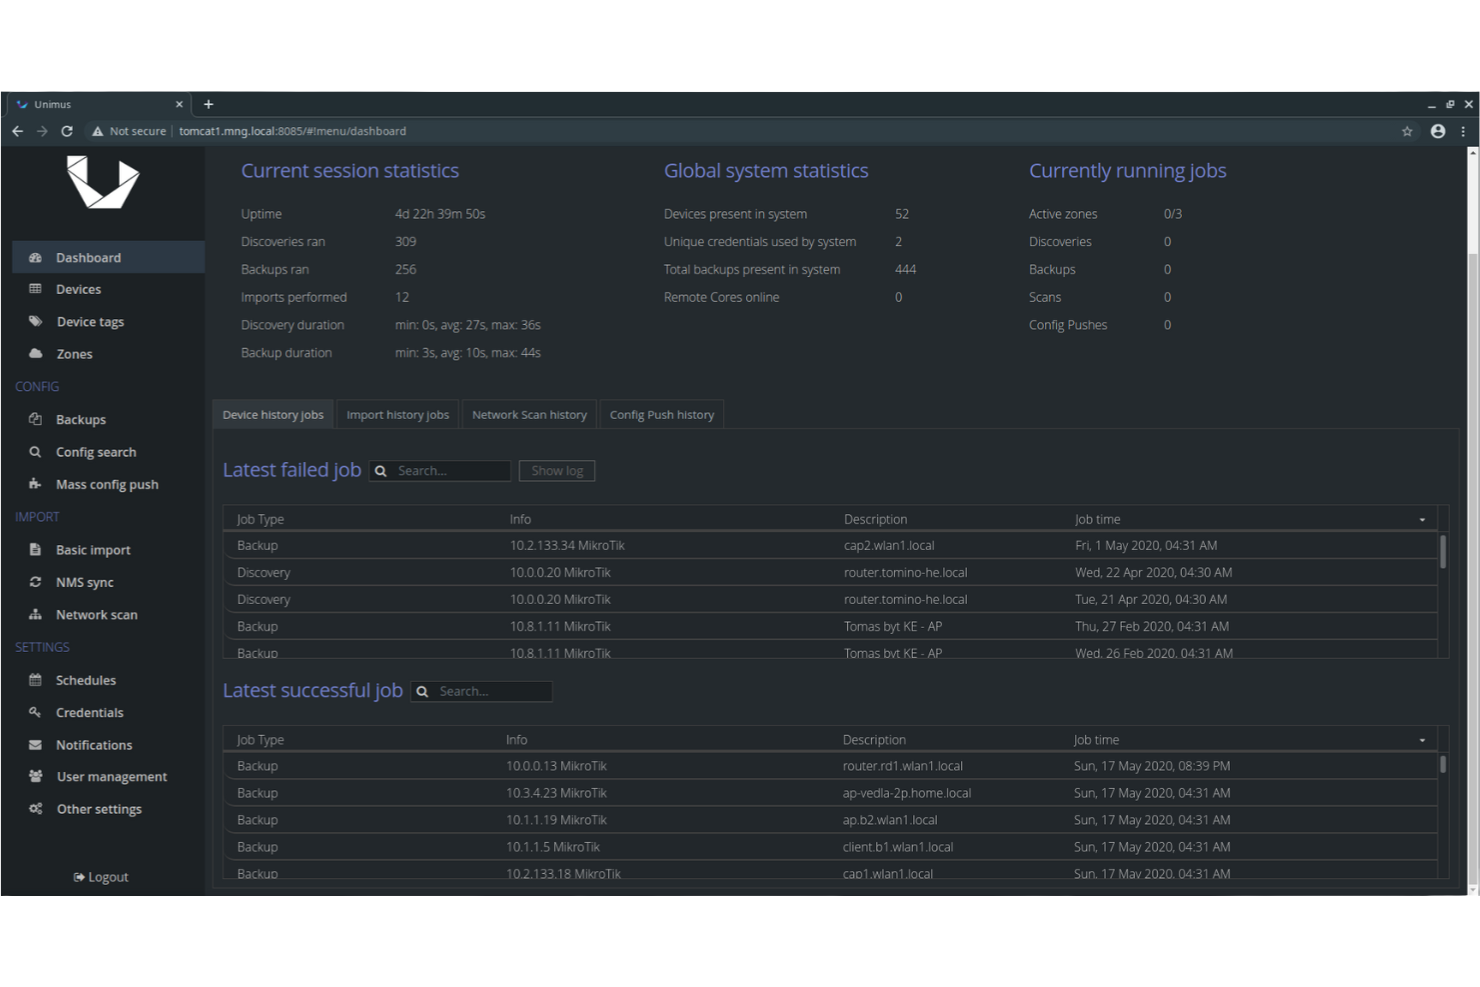The width and height of the screenshot is (1480, 987).
Task: Close the Unimus browser tab
Action: (x=179, y=104)
